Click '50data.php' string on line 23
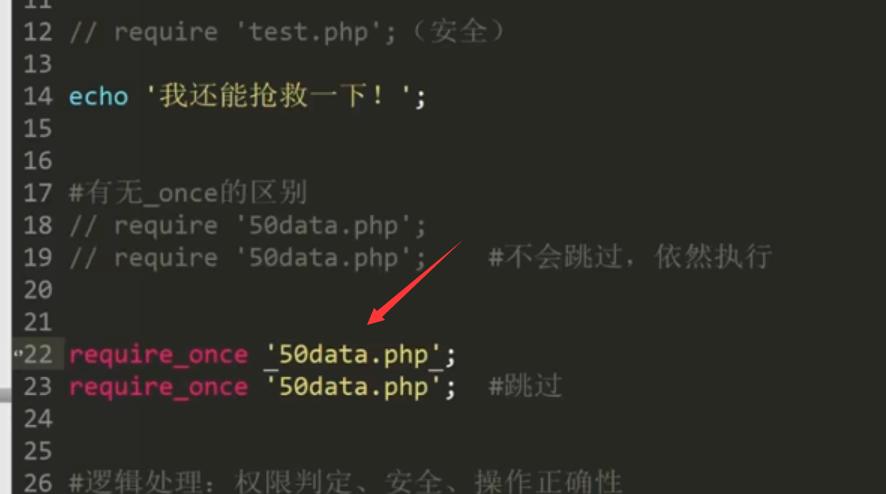Screen dimensions: 886x494 click(353, 387)
